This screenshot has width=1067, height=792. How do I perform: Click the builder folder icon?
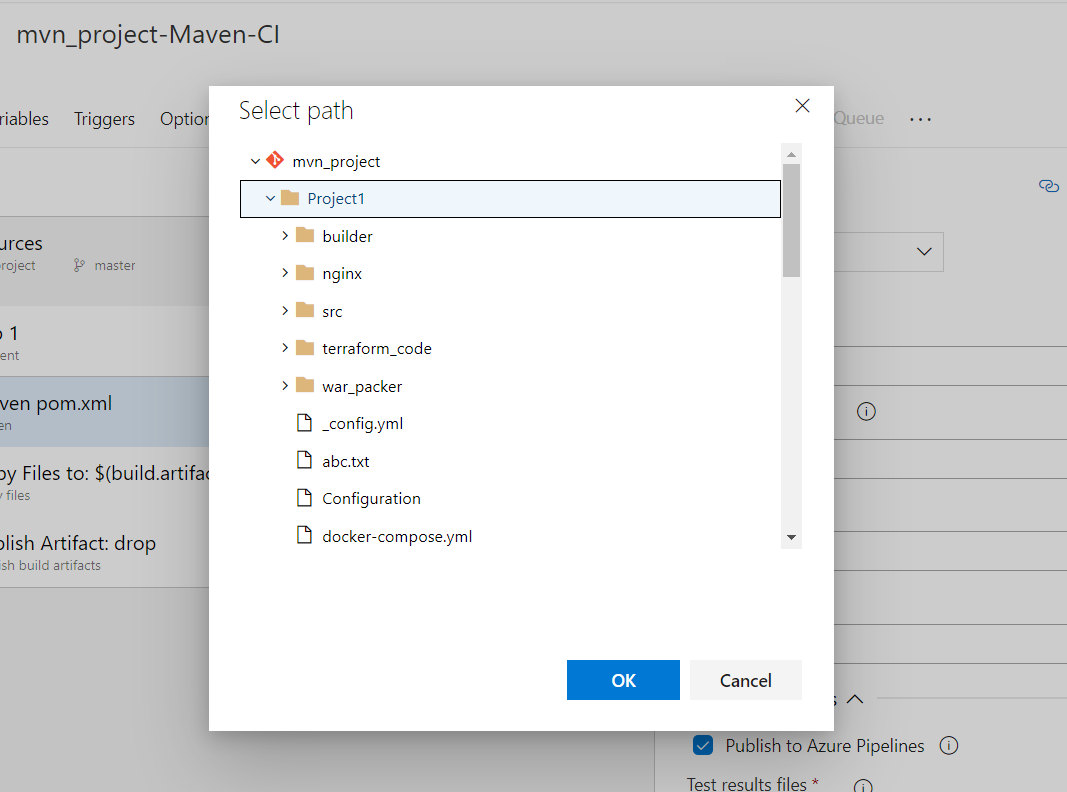[305, 235]
